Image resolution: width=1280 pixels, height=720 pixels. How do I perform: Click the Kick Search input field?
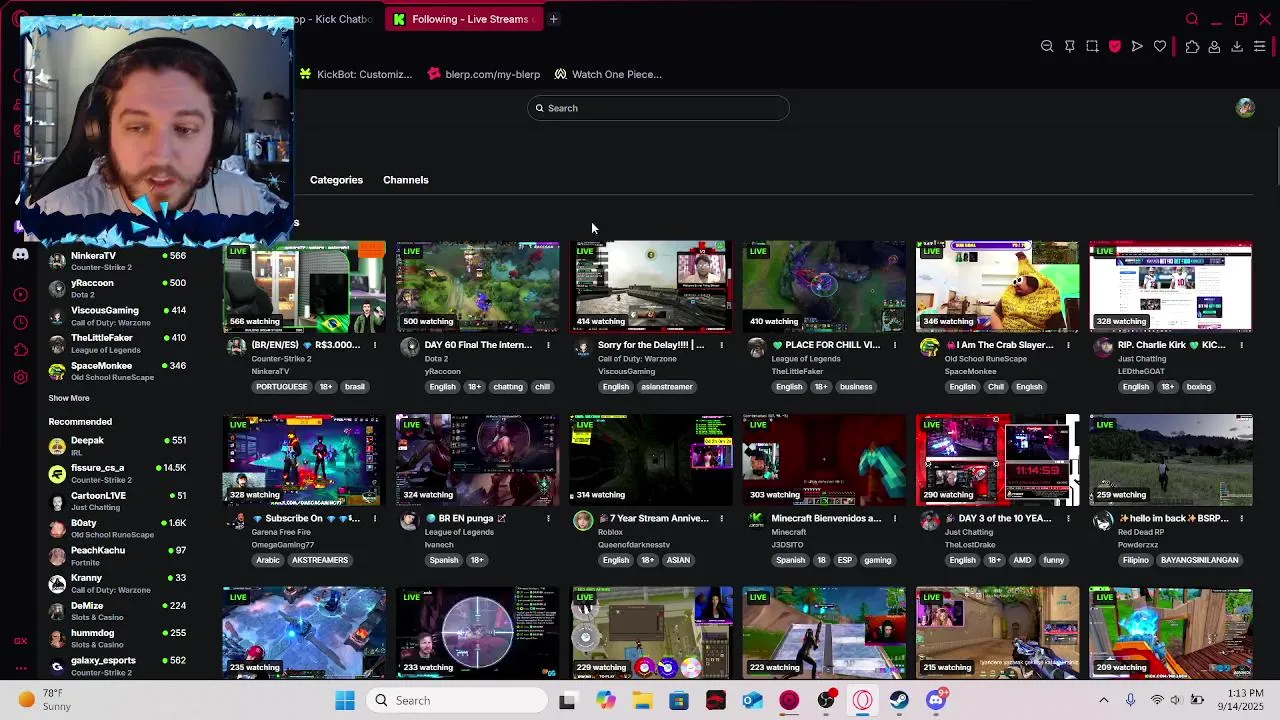click(658, 108)
